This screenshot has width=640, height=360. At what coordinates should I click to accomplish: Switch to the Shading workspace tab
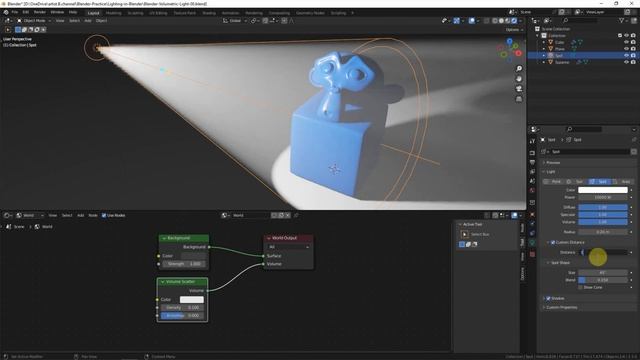(x=209, y=13)
